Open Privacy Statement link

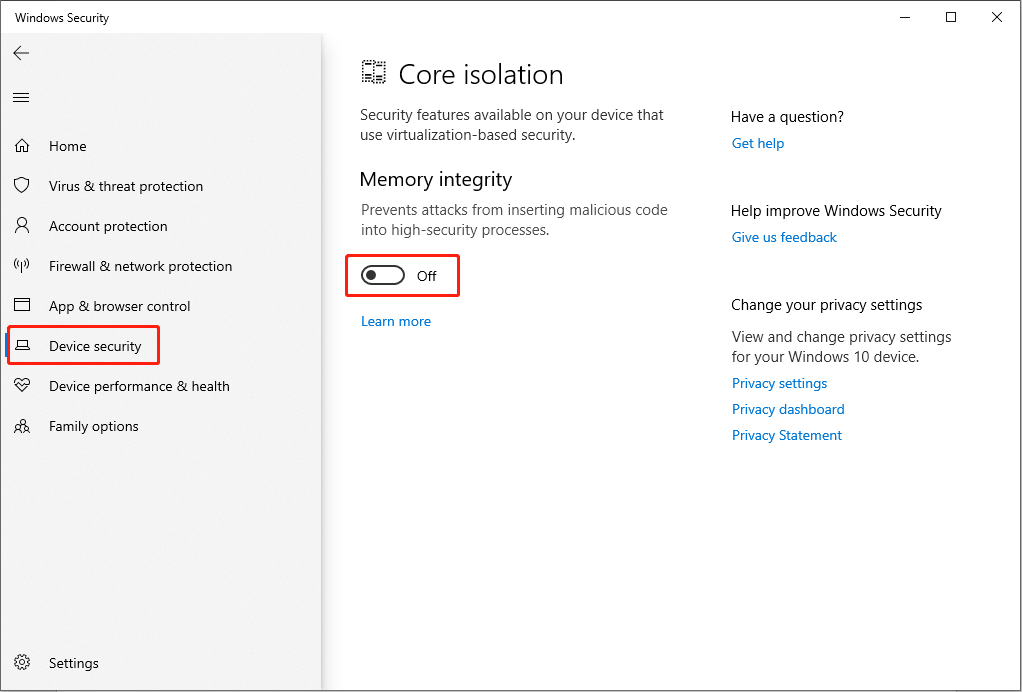787,435
